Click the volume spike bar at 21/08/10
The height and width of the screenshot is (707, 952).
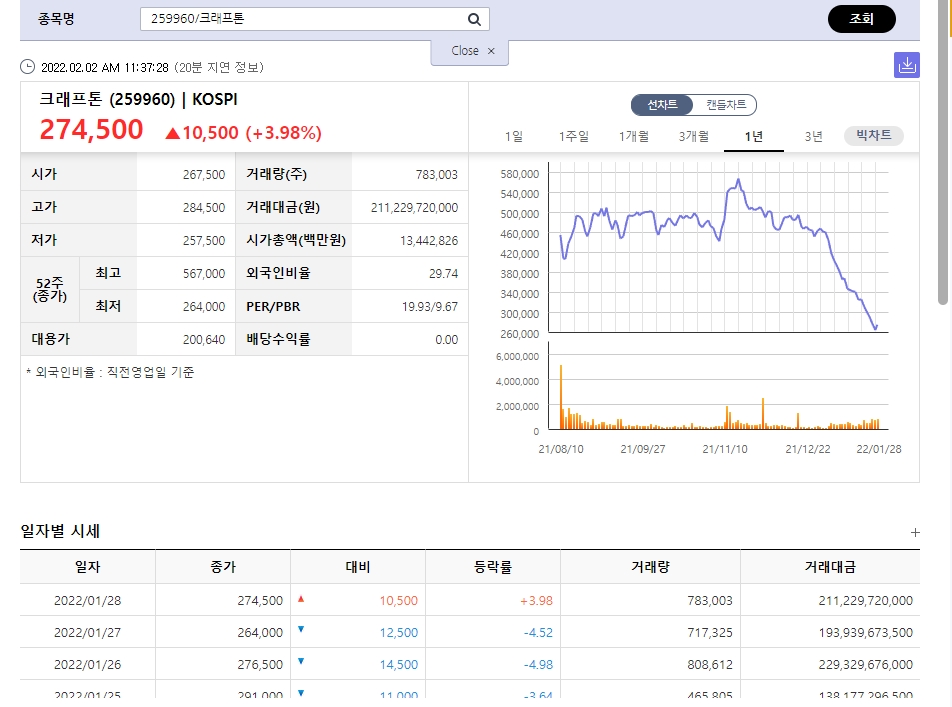(561, 397)
